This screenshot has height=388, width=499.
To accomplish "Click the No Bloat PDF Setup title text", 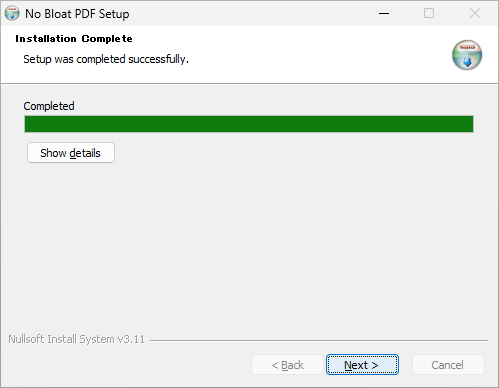I will pos(77,14).
